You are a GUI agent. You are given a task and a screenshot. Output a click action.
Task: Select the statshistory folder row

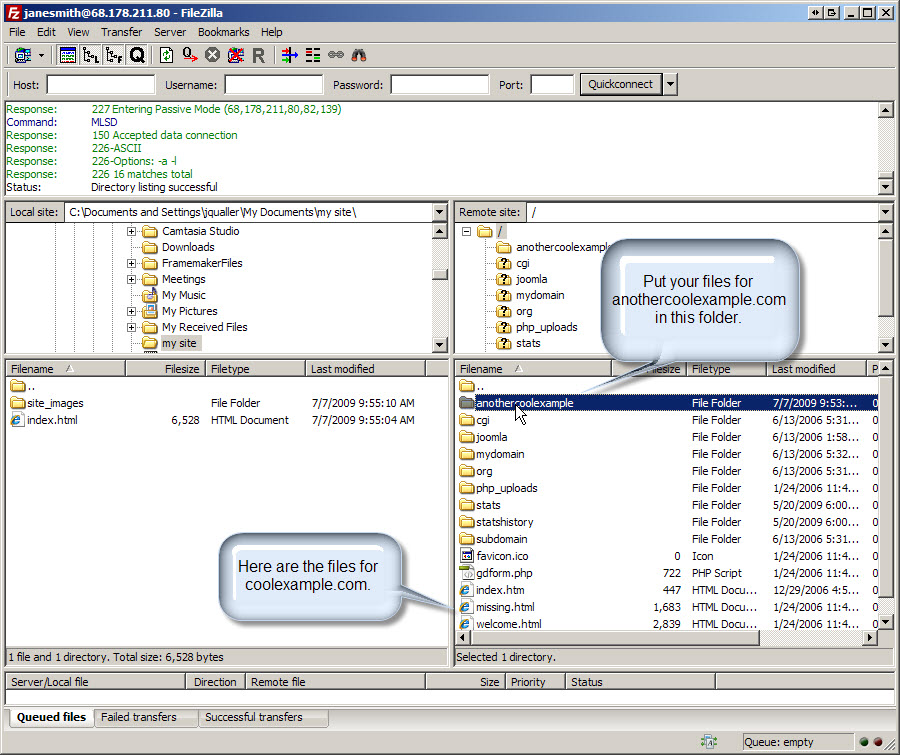668,522
